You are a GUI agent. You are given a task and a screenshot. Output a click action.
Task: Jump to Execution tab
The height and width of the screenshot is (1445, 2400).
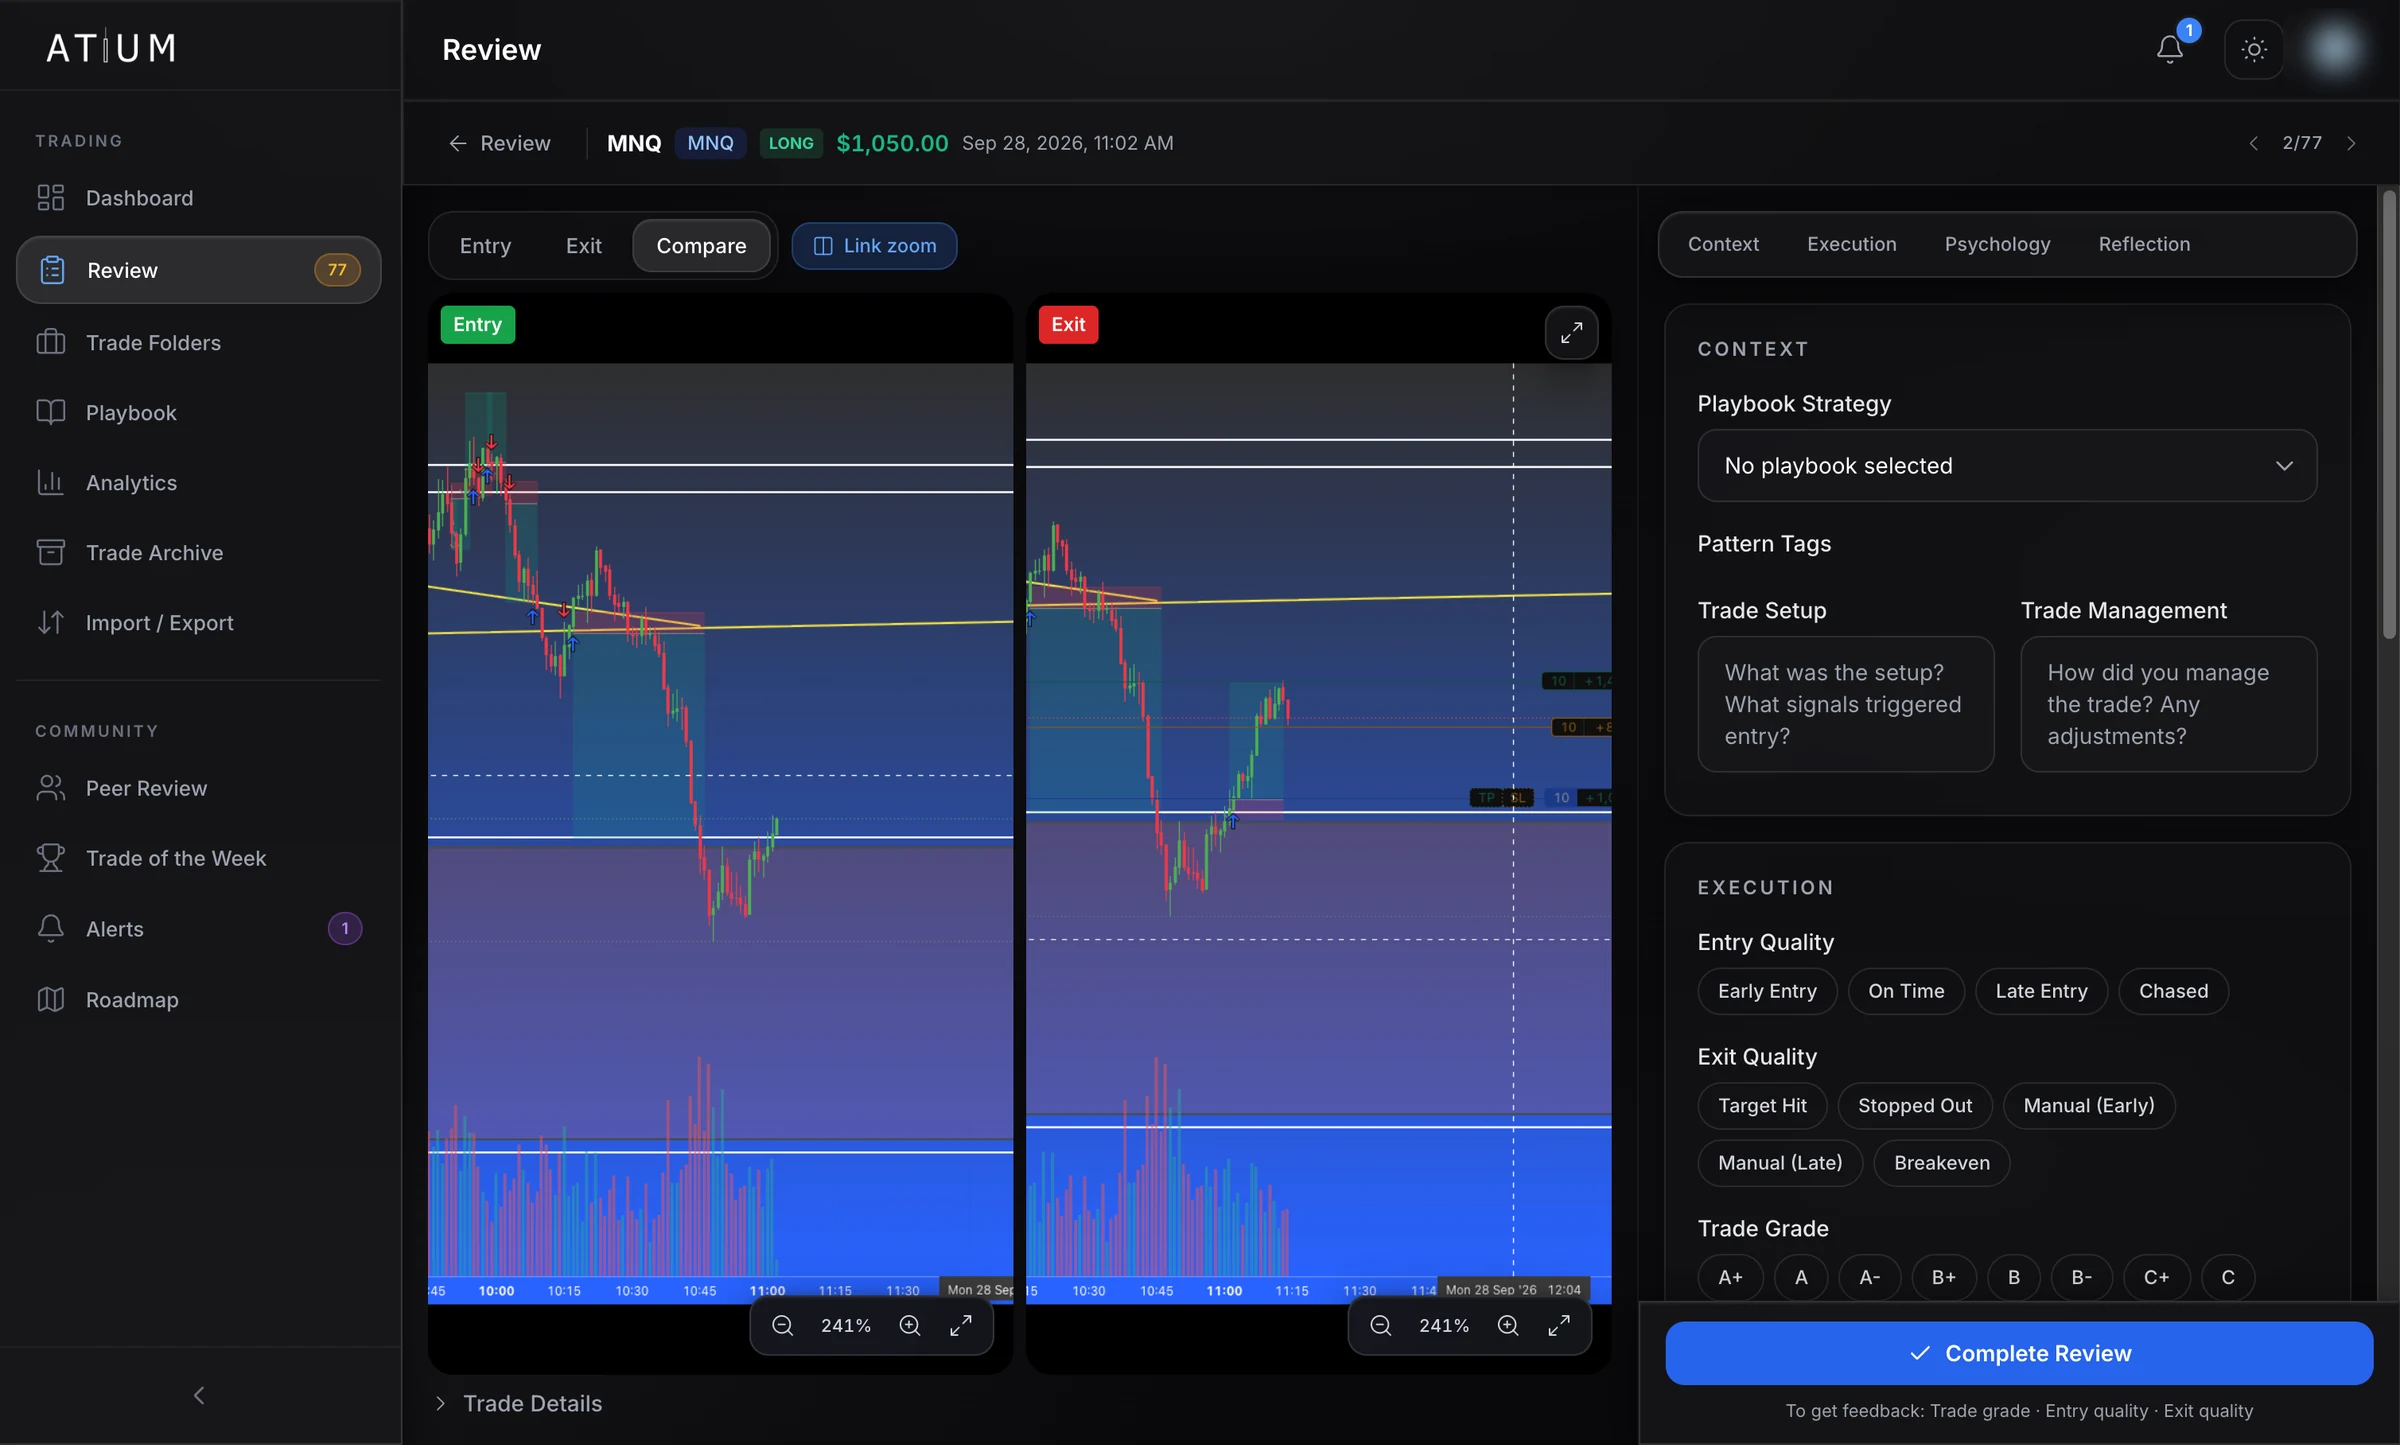click(1851, 244)
